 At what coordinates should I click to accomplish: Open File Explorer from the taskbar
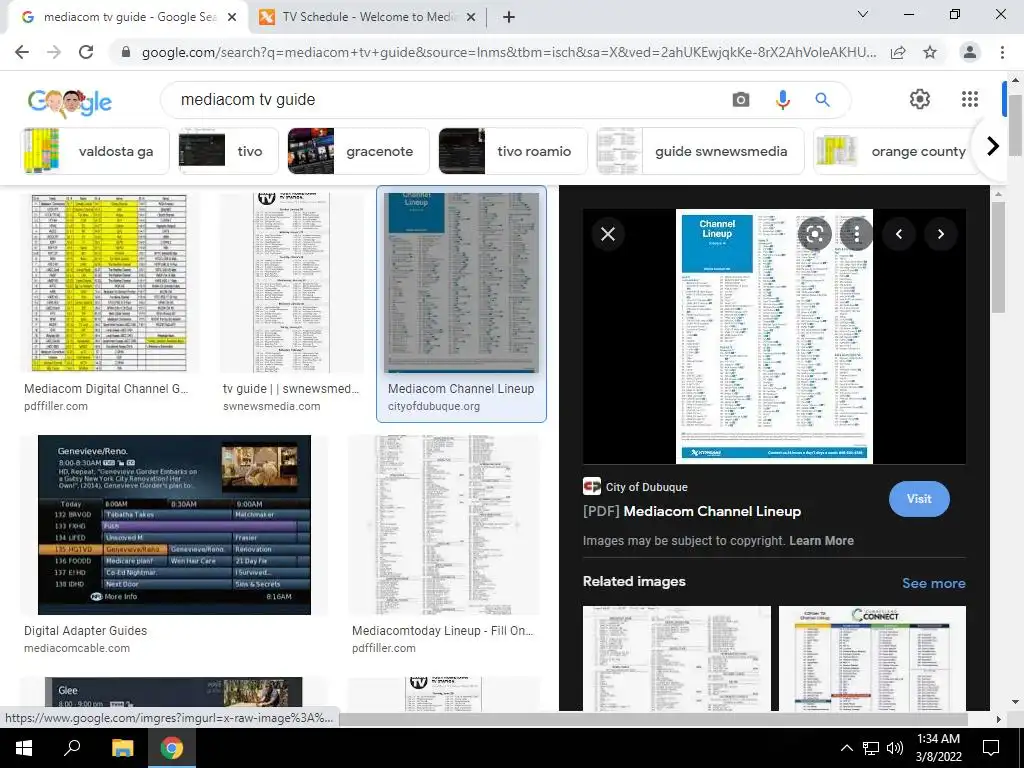click(x=122, y=748)
